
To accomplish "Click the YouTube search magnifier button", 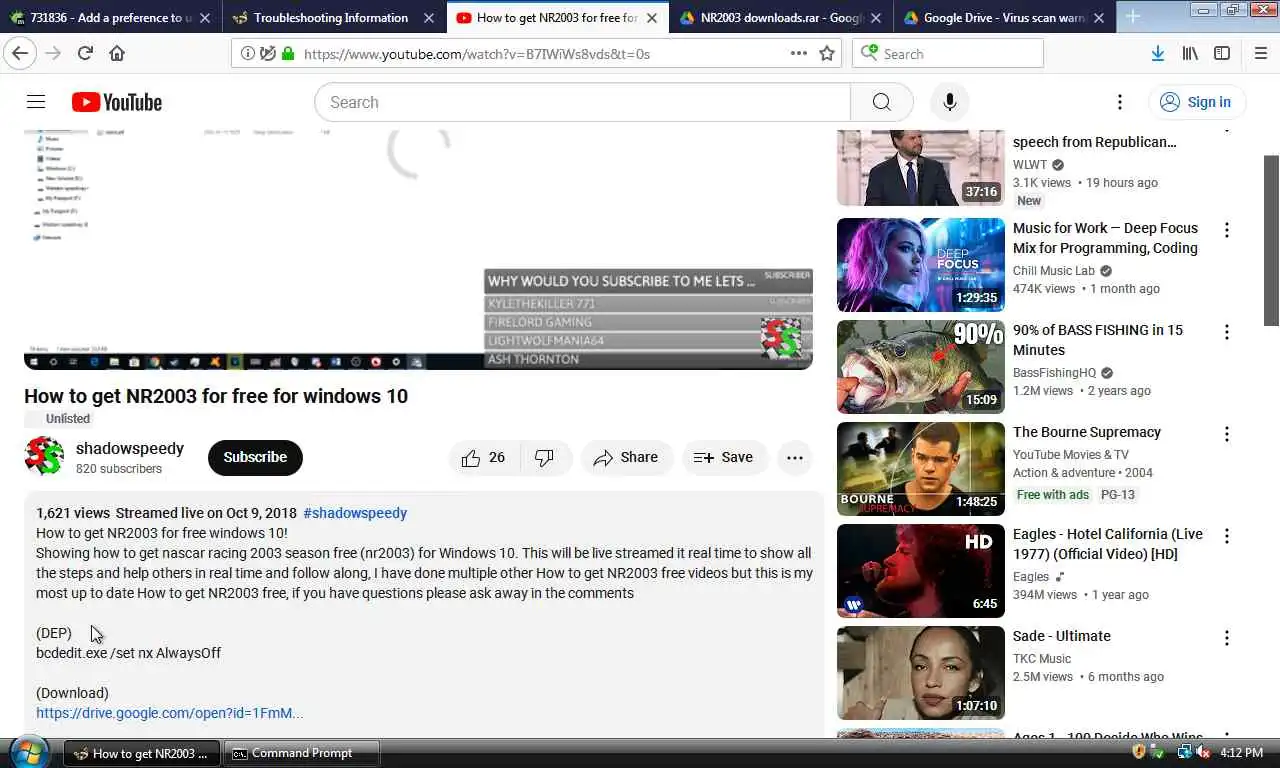I will (881, 102).
